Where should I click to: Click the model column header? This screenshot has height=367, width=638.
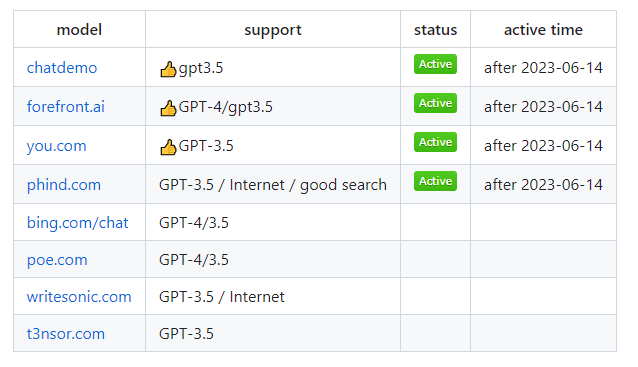[79, 30]
